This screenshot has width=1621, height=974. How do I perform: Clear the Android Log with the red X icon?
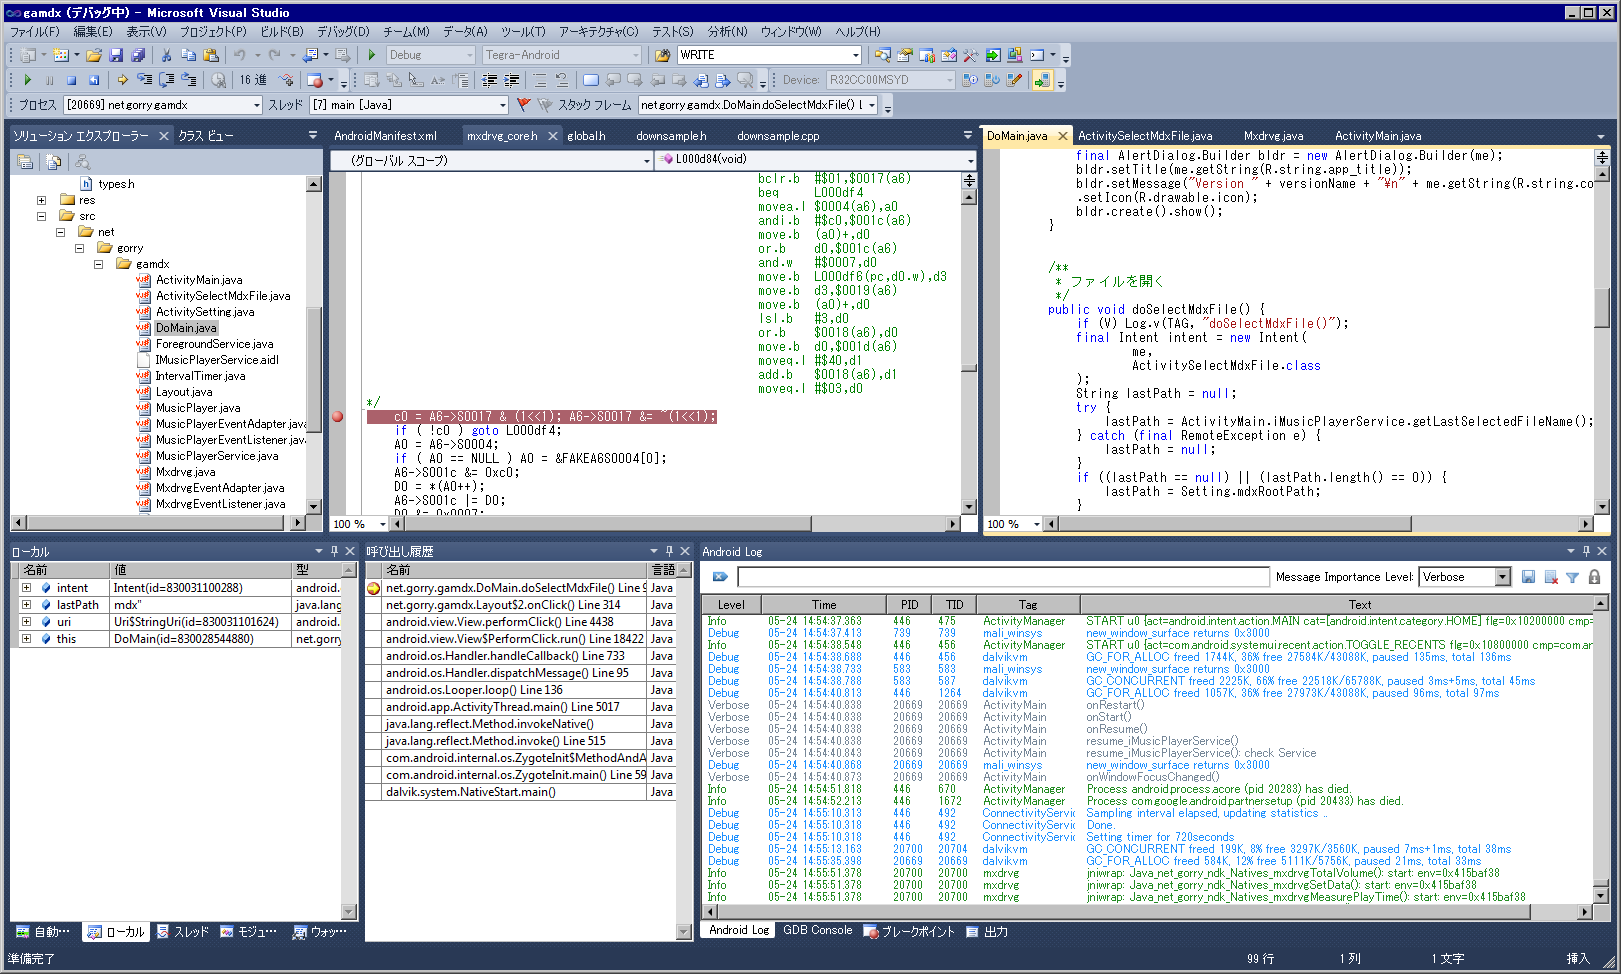tap(1550, 577)
